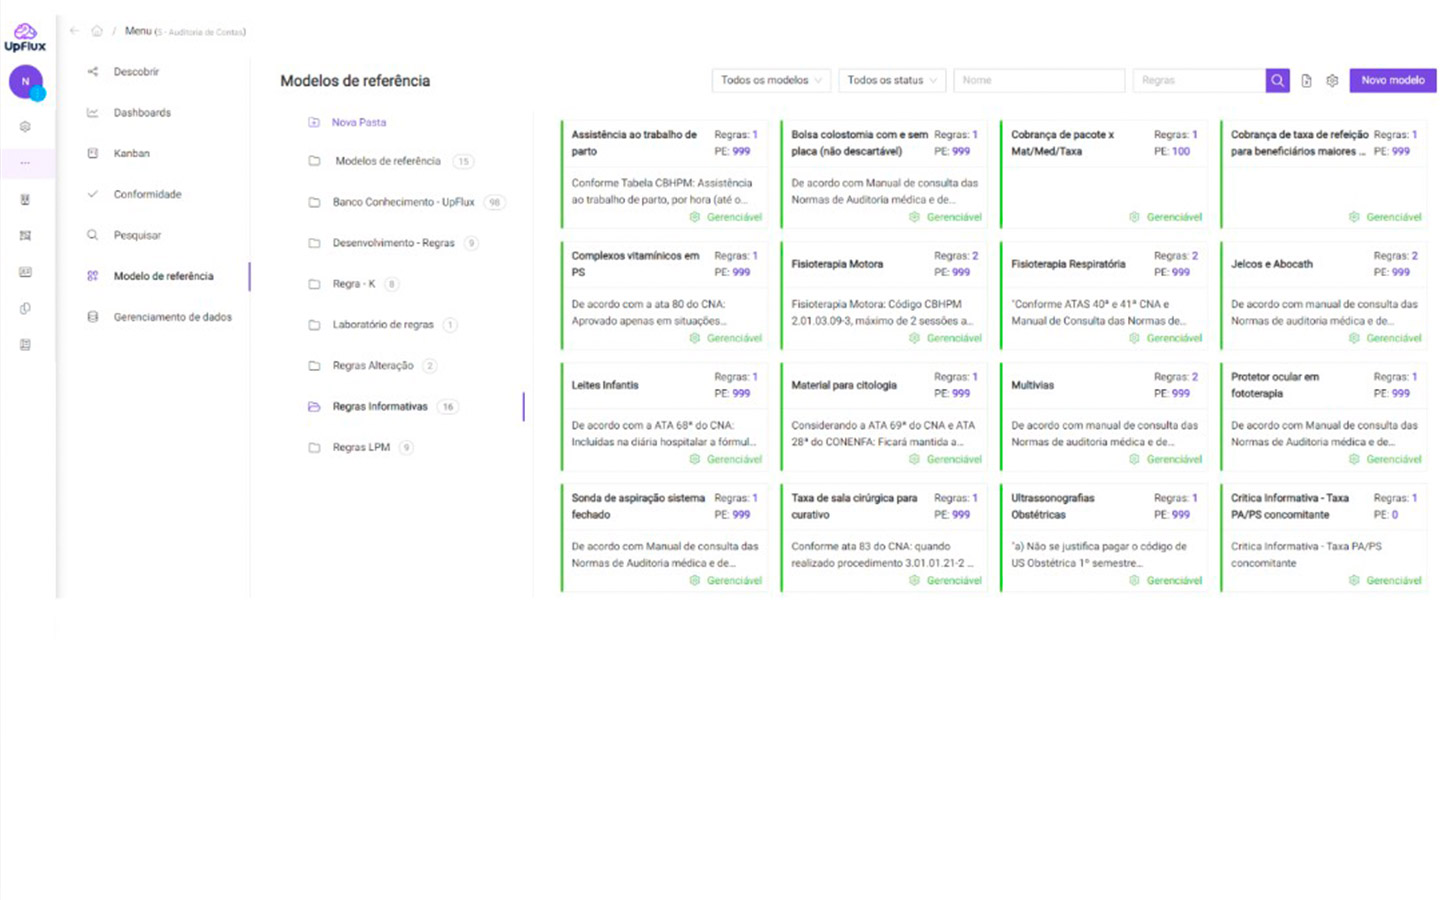This screenshot has width=1440, height=900.
Task: Select Kanban in the side menu
Action: tap(131, 154)
